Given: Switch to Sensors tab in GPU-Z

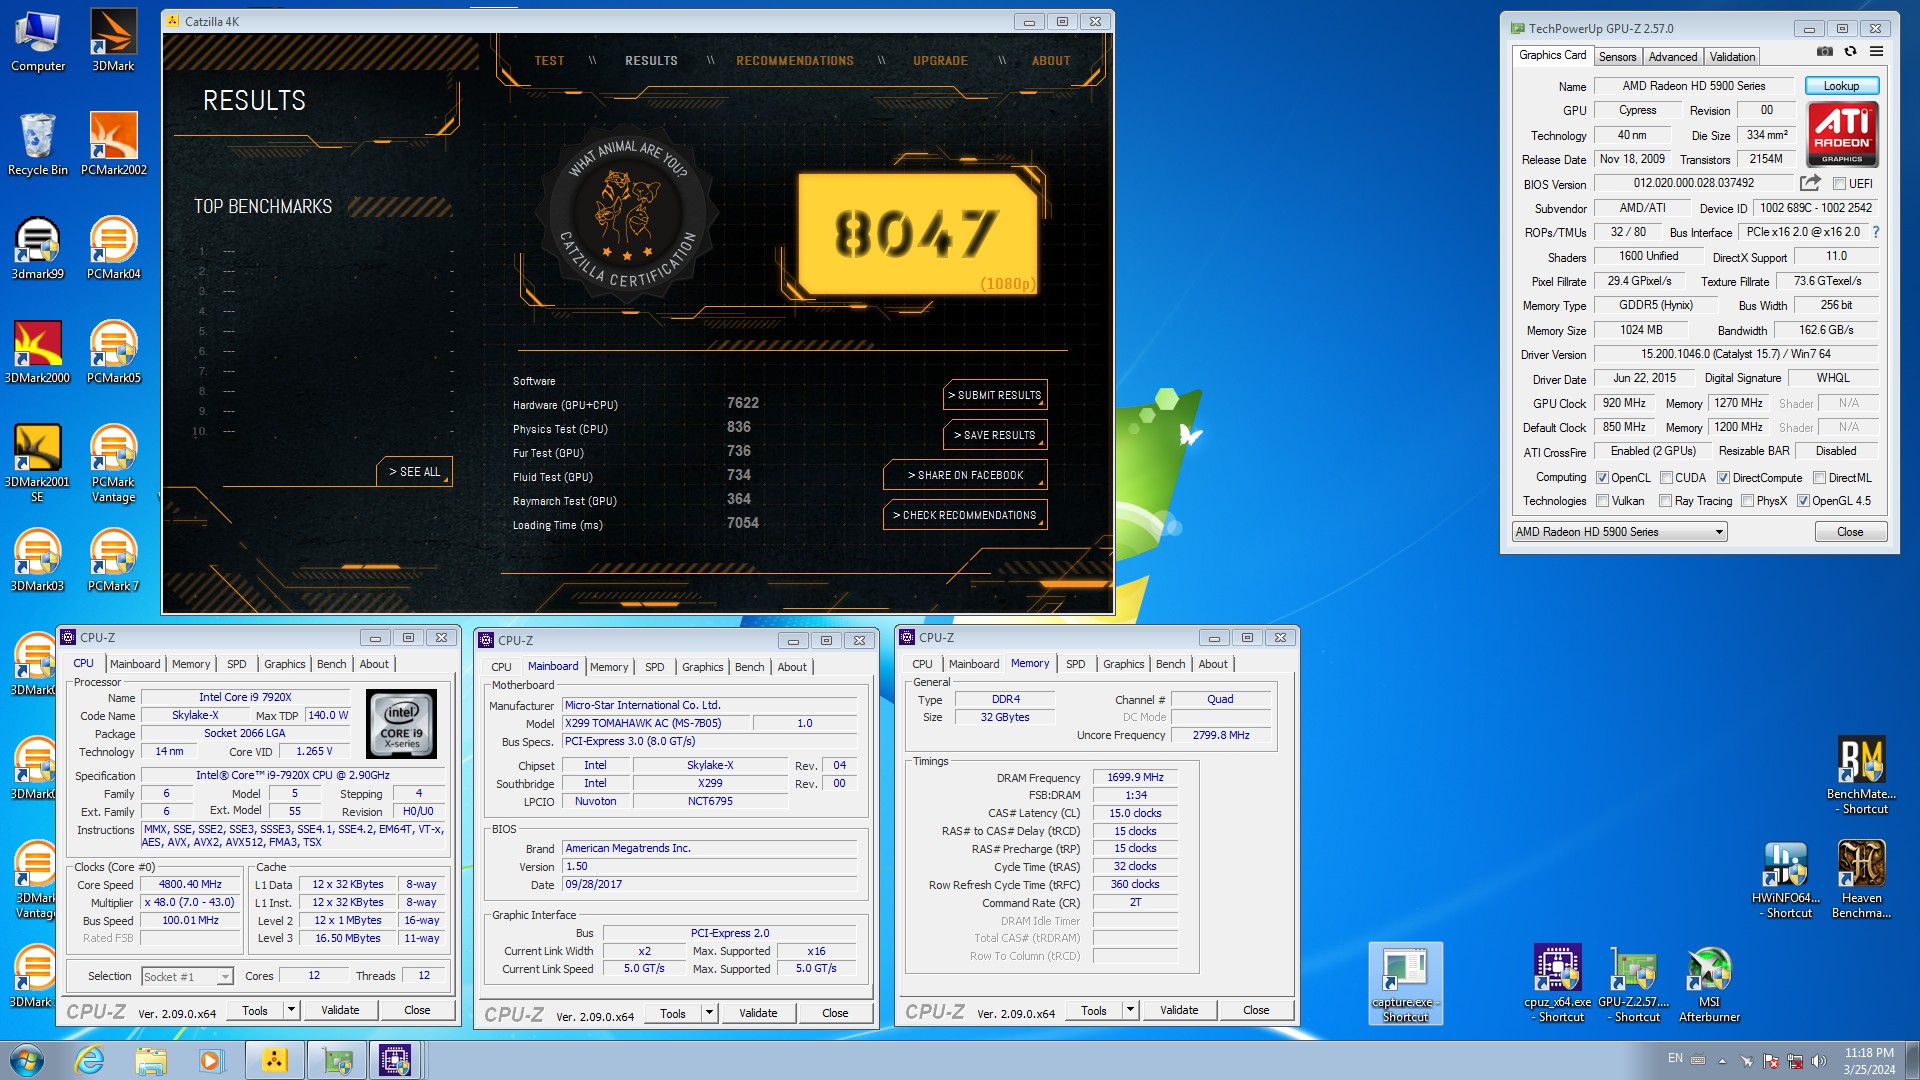Looking at the screenshot, I should 1617,57.
